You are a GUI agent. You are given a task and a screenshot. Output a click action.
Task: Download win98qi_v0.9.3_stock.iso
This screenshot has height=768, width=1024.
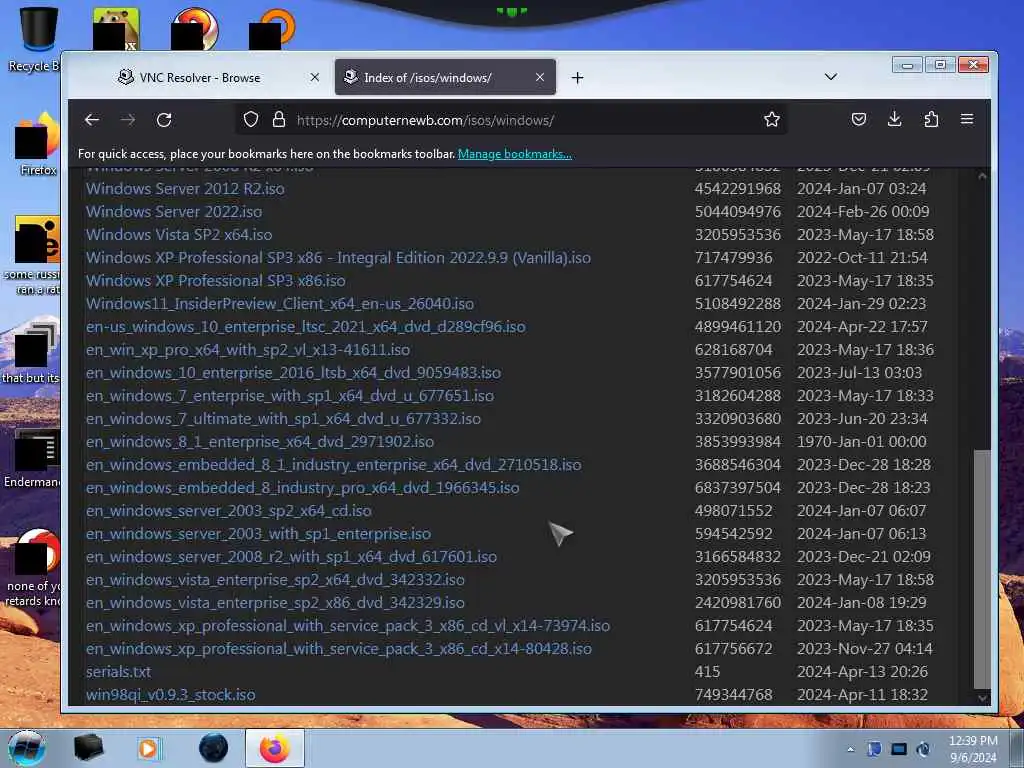pos(170,695)
